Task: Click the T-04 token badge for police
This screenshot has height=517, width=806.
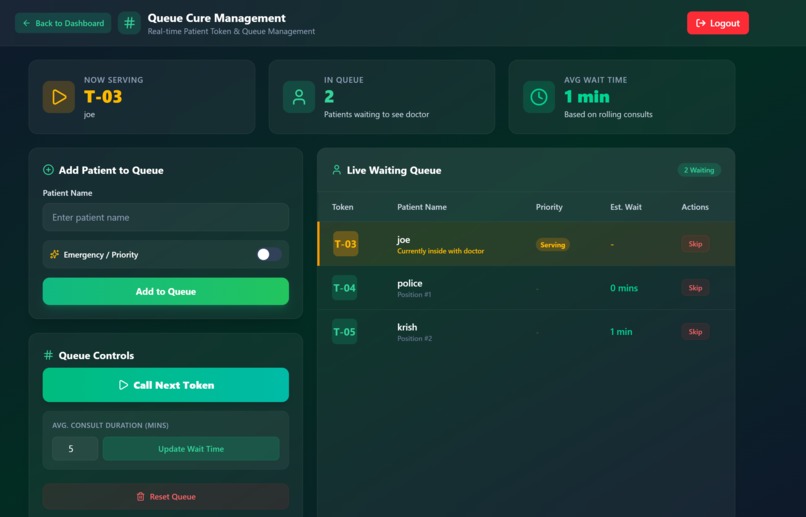Action: click(x=344, y=288)
